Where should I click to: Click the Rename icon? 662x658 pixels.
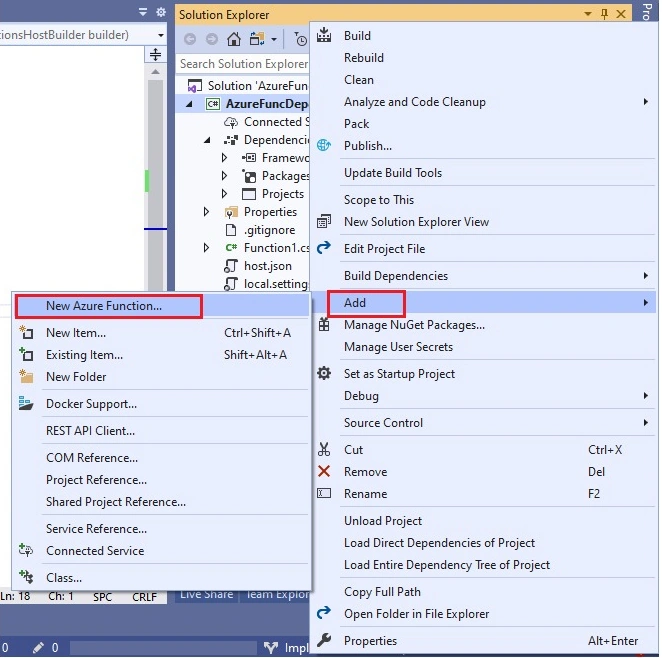coord(324,493)
